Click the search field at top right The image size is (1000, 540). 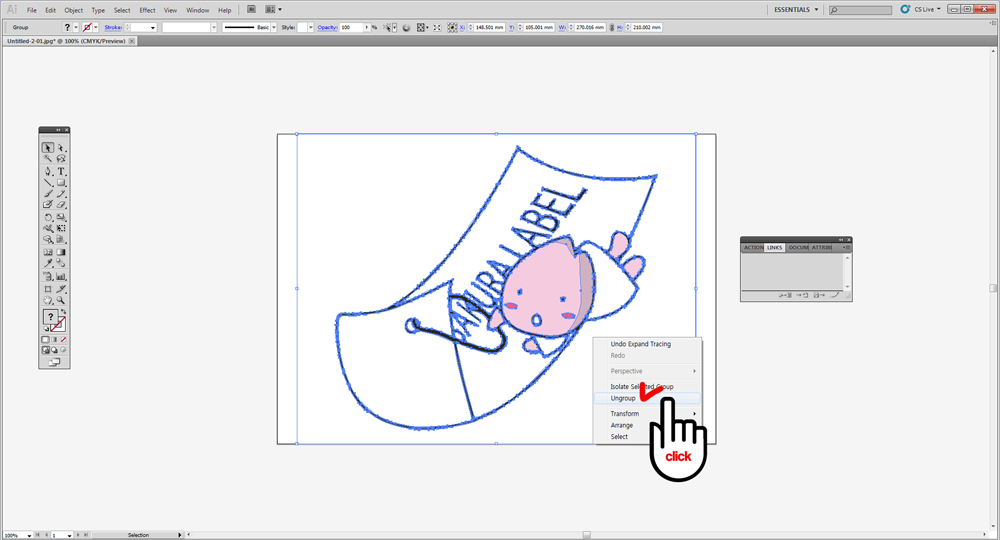[860, 10]
